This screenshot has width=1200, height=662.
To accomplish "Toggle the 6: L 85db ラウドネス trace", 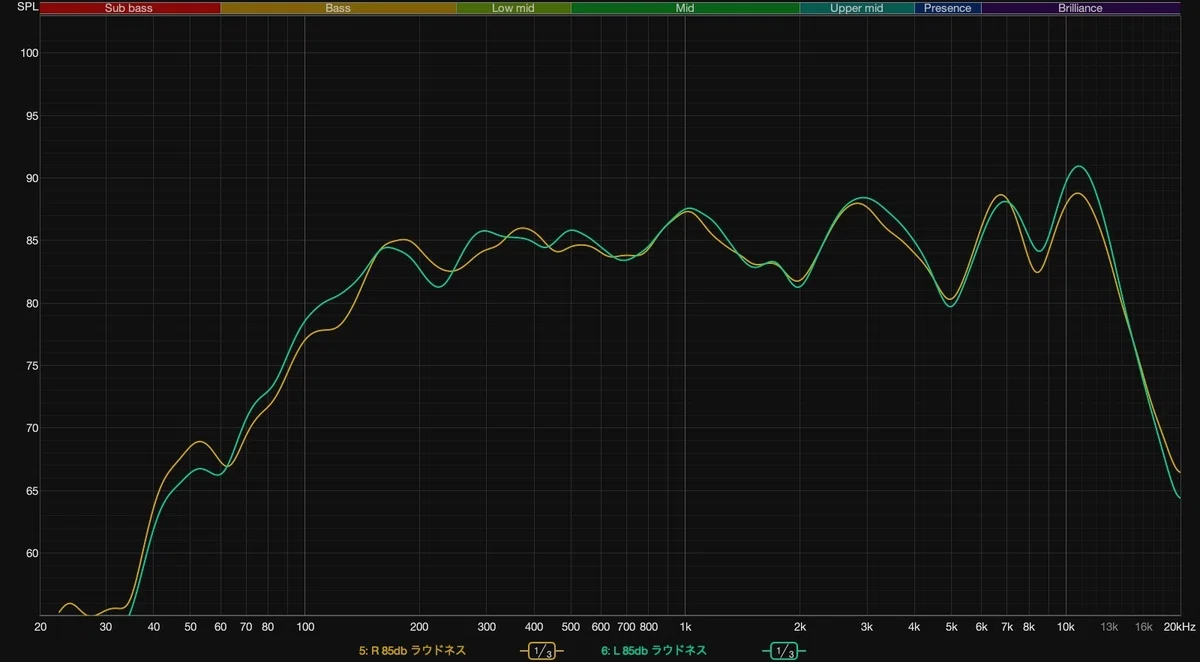I will point(654,651).
